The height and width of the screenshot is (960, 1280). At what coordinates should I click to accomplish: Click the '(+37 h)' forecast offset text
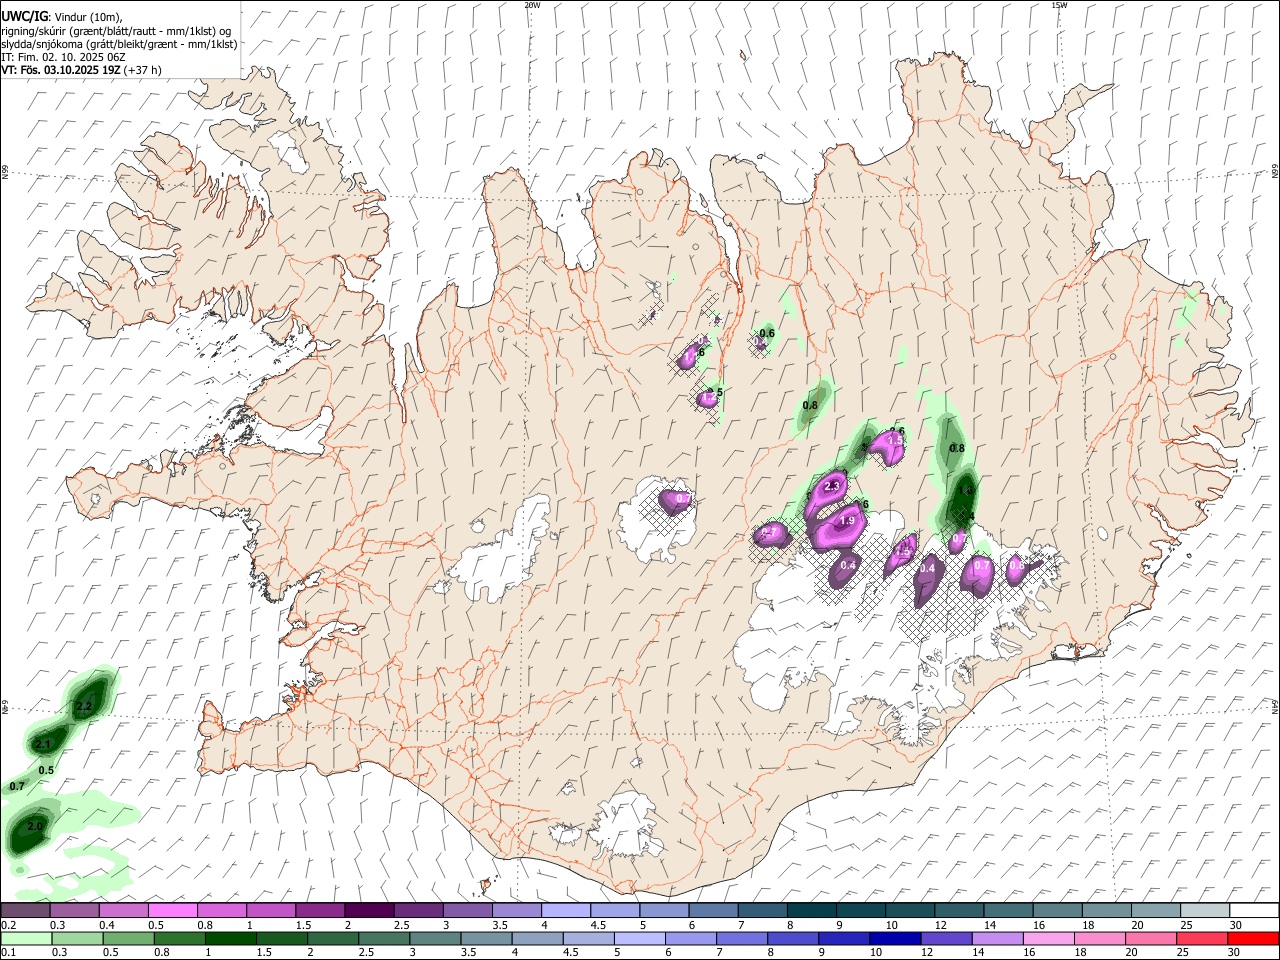pos(143,70)
